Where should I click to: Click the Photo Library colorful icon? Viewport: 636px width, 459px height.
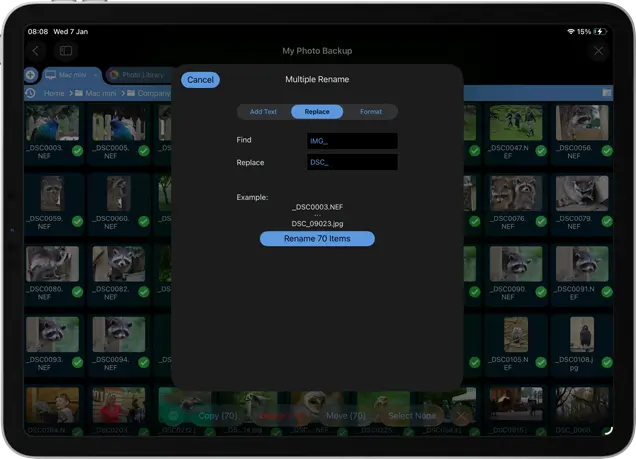(x=114, y=75)
